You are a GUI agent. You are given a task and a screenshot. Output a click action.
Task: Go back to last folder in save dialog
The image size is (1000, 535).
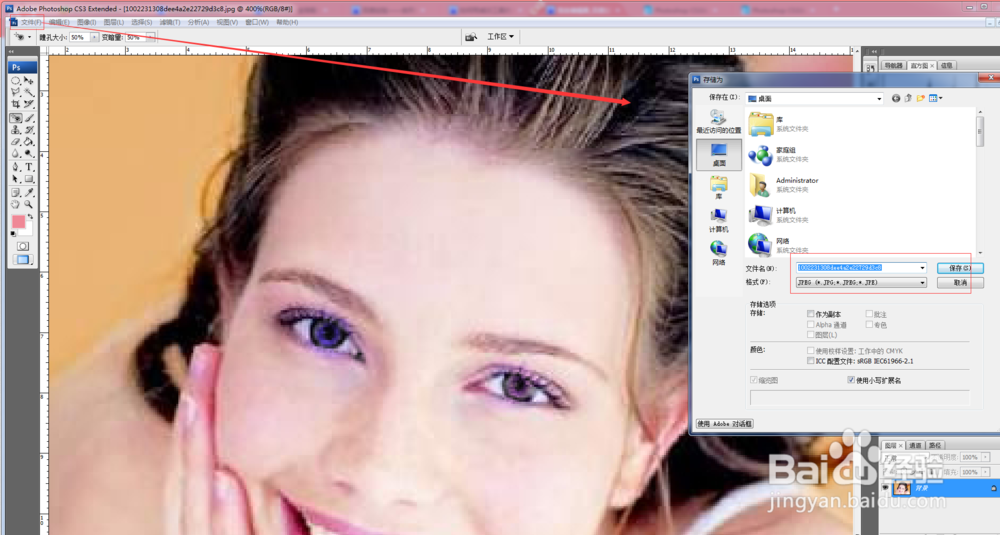pyautogui.click(x=896, y=98)
